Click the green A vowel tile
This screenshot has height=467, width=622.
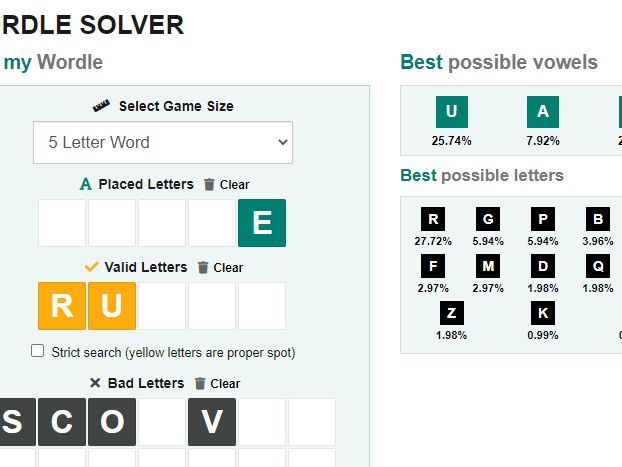[x=543, y=112]
